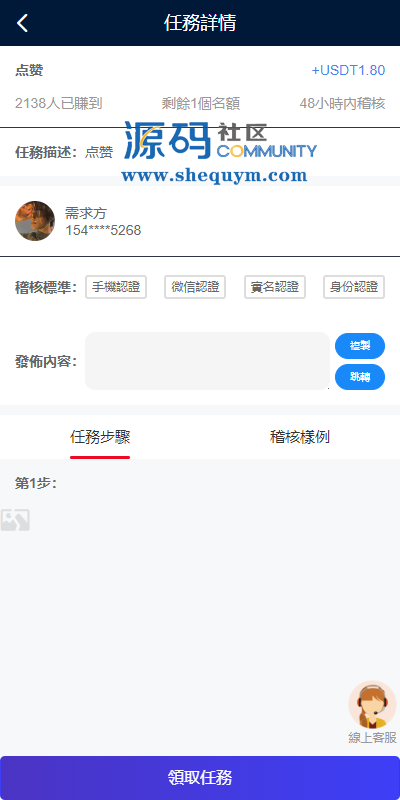Tap the 任務詳情 page title

(x=200, y=23)
